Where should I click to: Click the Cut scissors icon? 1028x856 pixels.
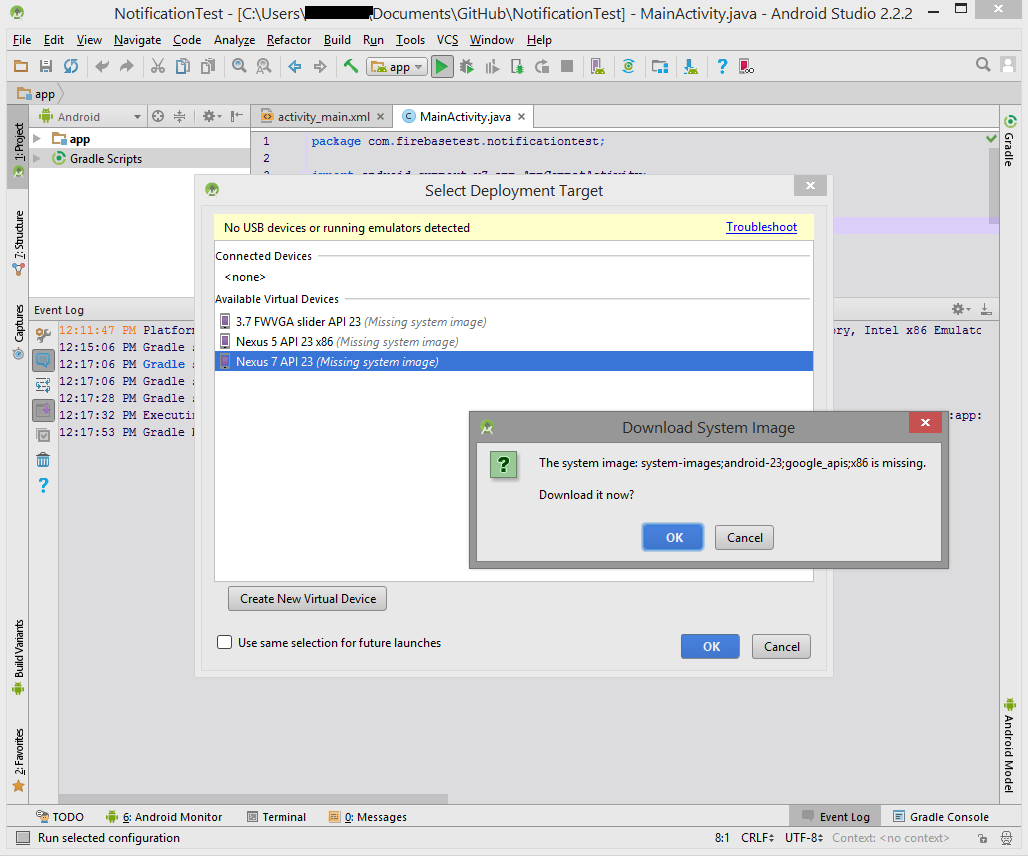click(158, 66)
